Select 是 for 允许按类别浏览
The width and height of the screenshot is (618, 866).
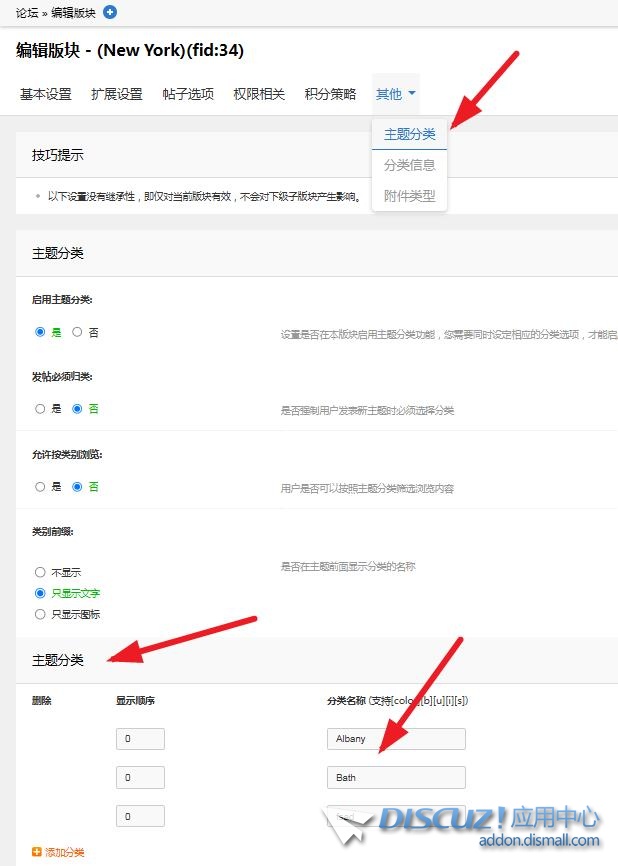(x=40, y=487)
